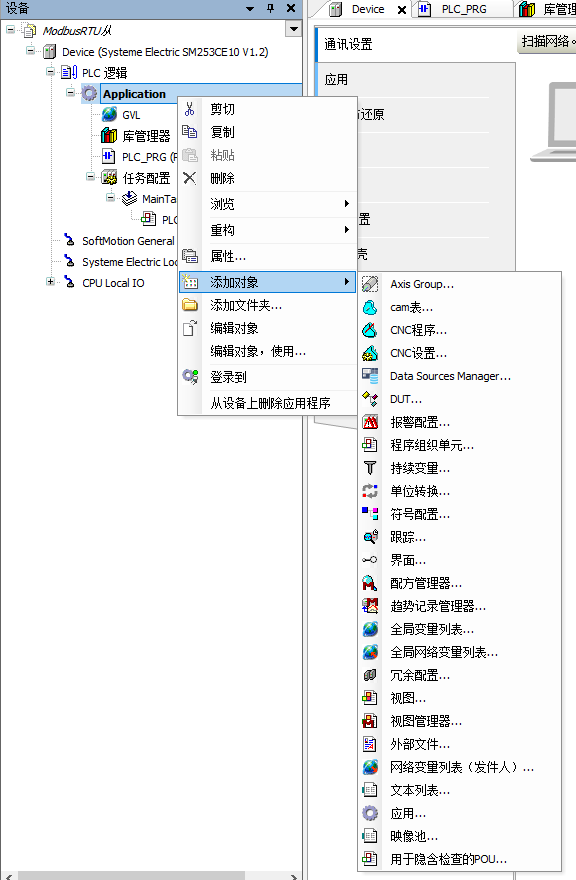Select GVL in the device tree
This screenshot has height=880, width=576.
pos(131,115)
